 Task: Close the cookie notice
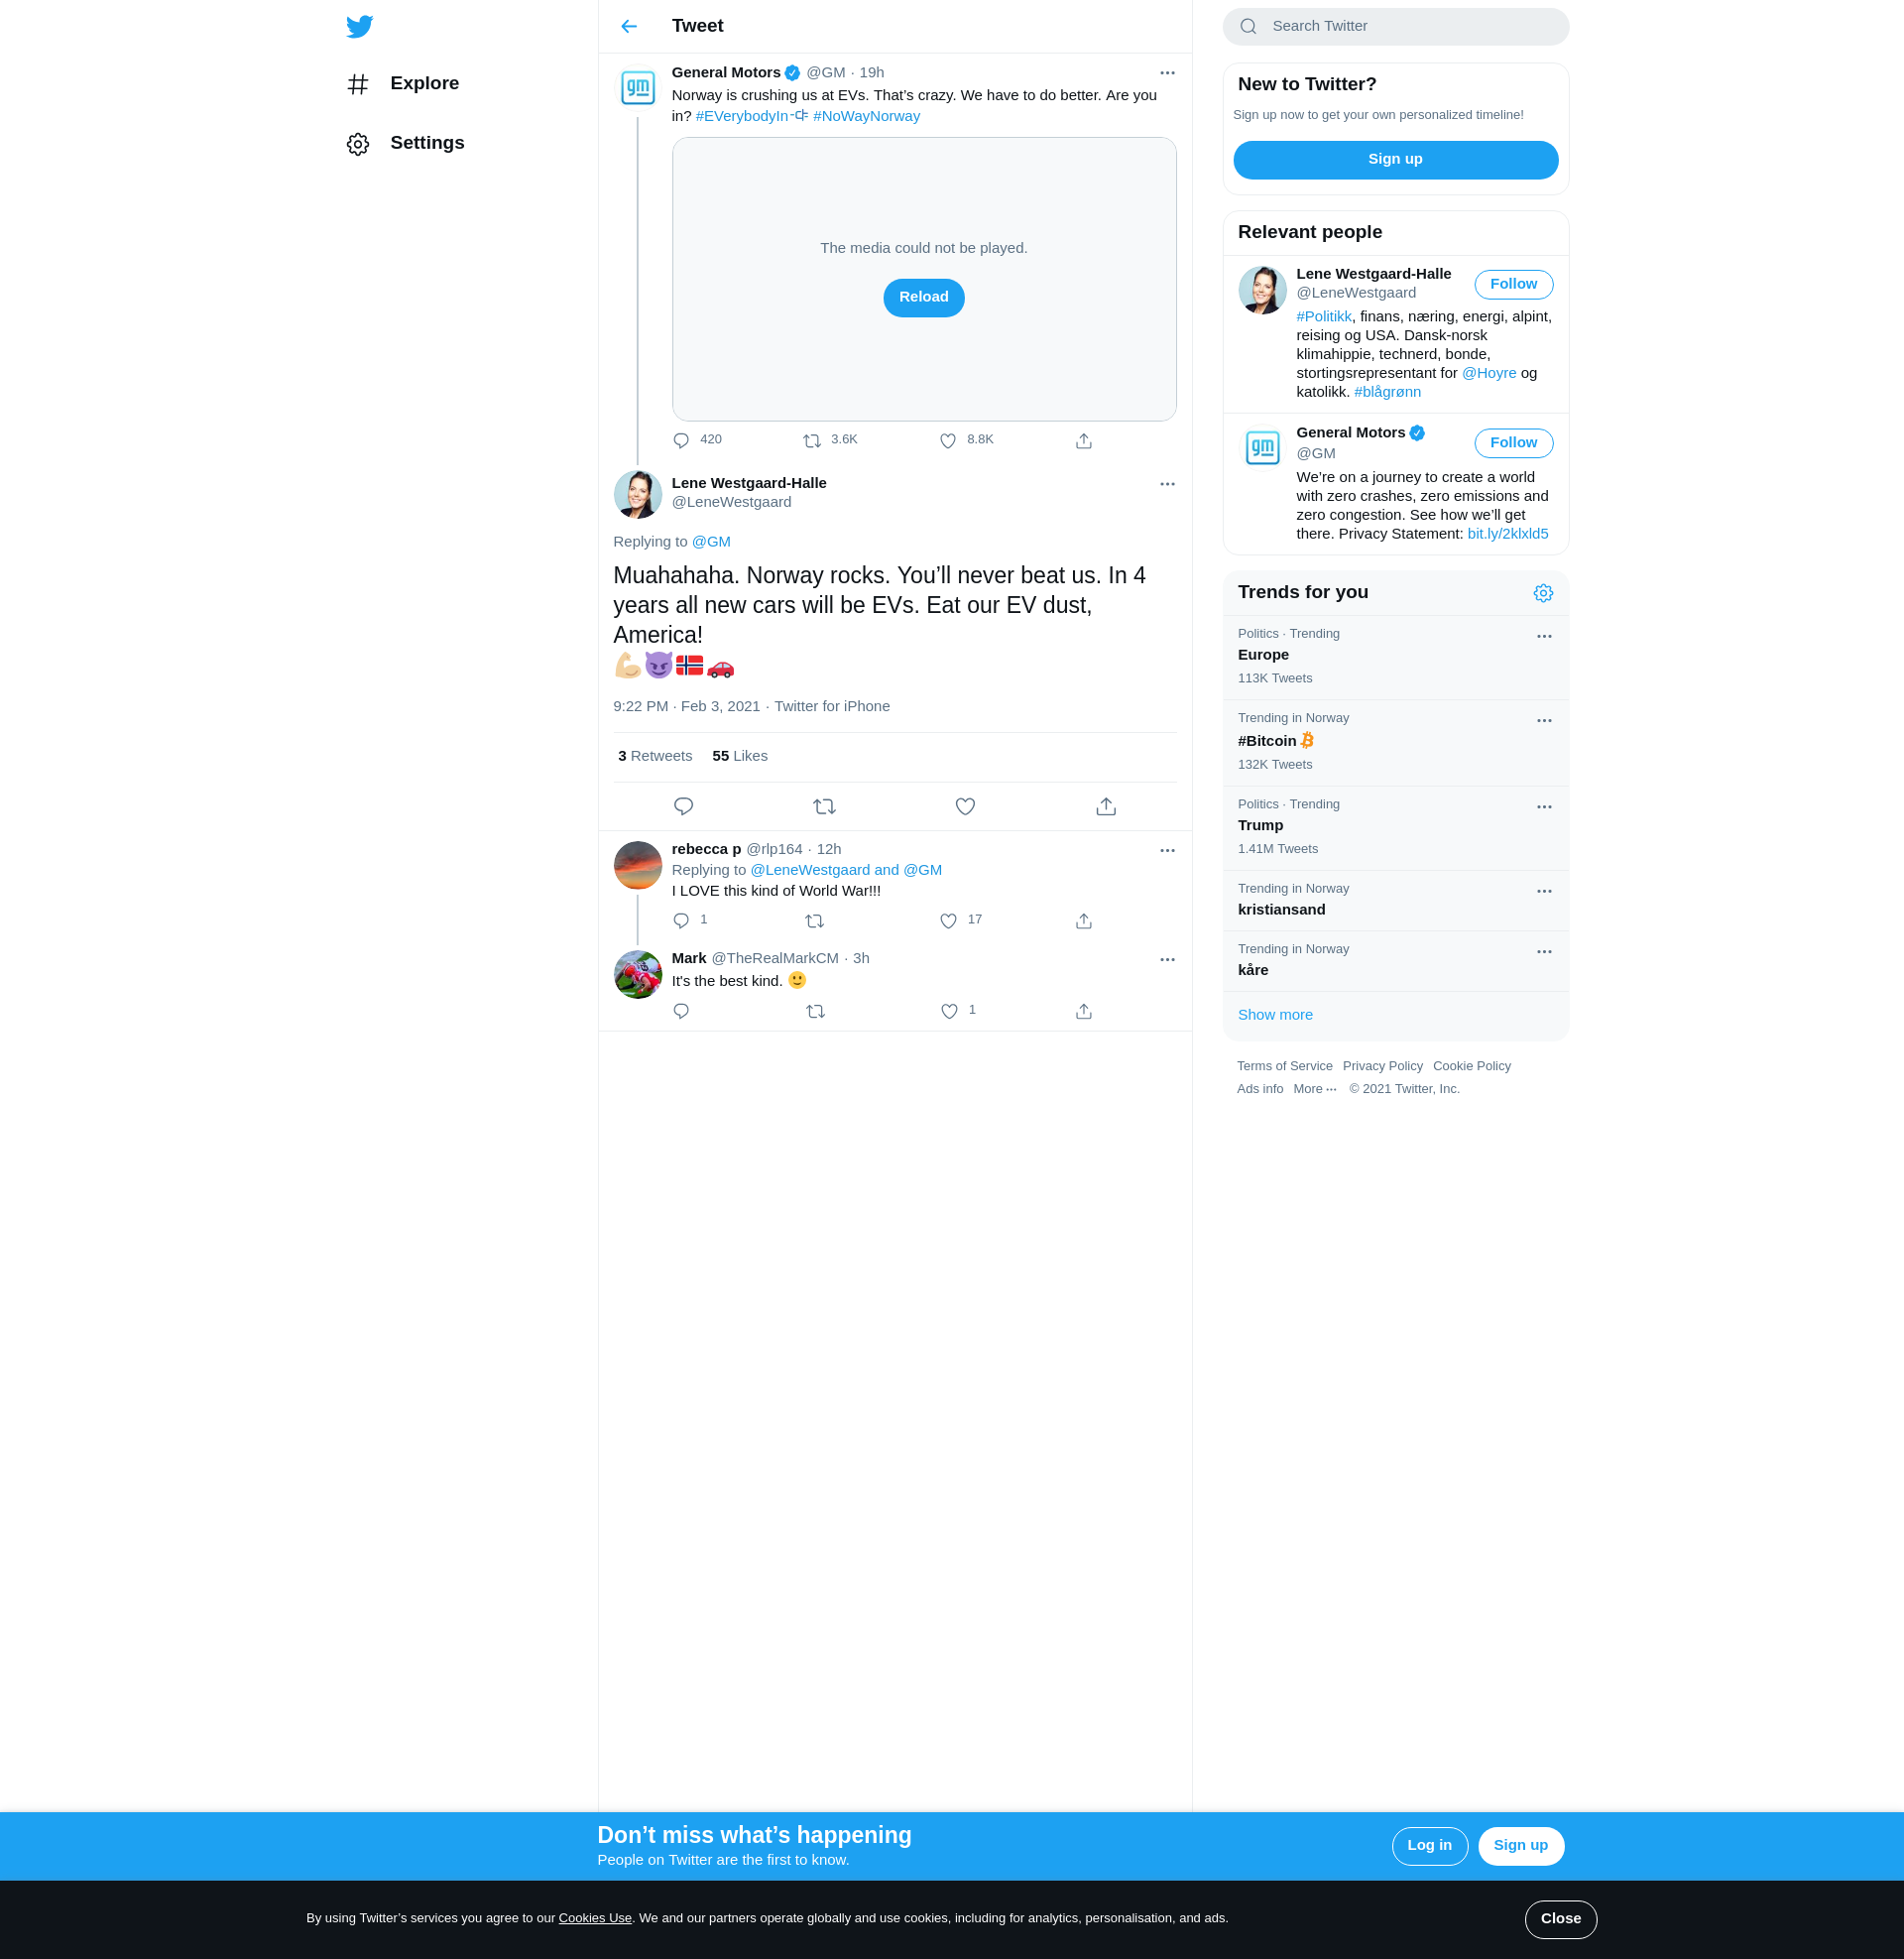1560,1919
